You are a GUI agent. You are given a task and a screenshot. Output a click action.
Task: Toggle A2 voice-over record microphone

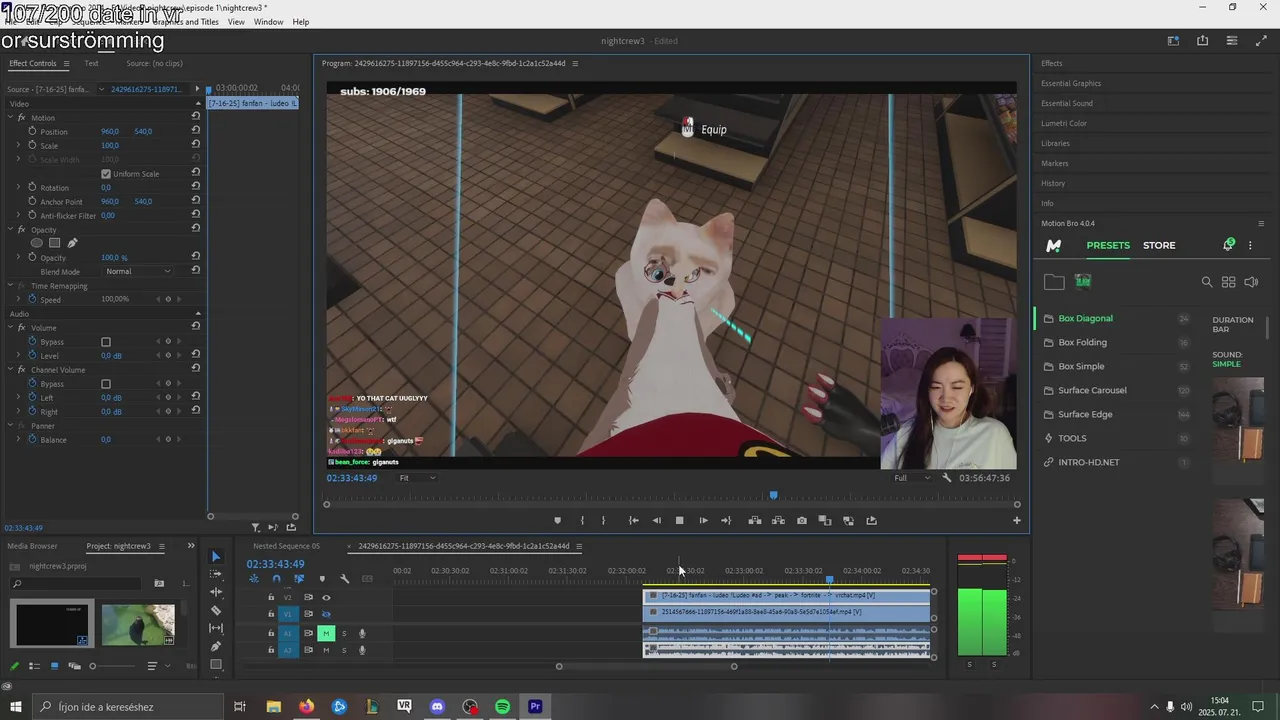362,650
